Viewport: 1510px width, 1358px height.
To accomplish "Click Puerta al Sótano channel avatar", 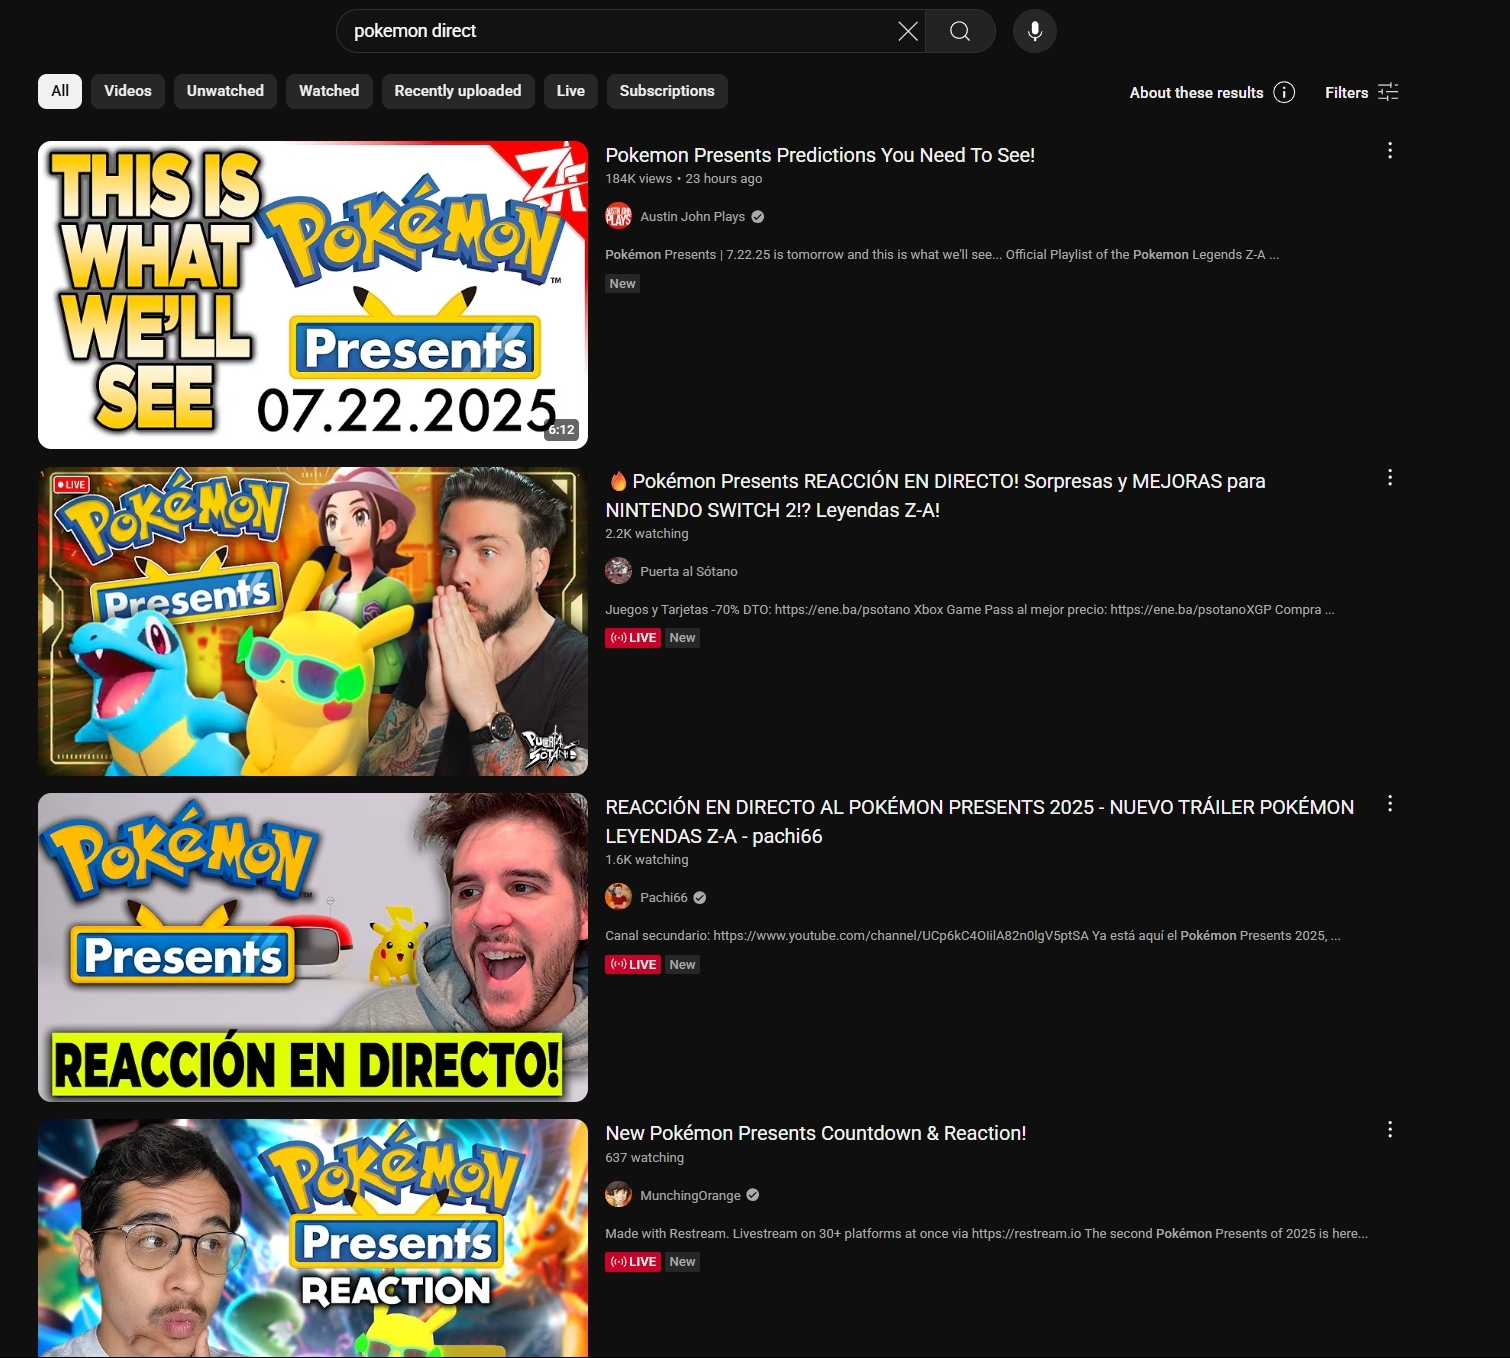I will (x=618, y=571).
